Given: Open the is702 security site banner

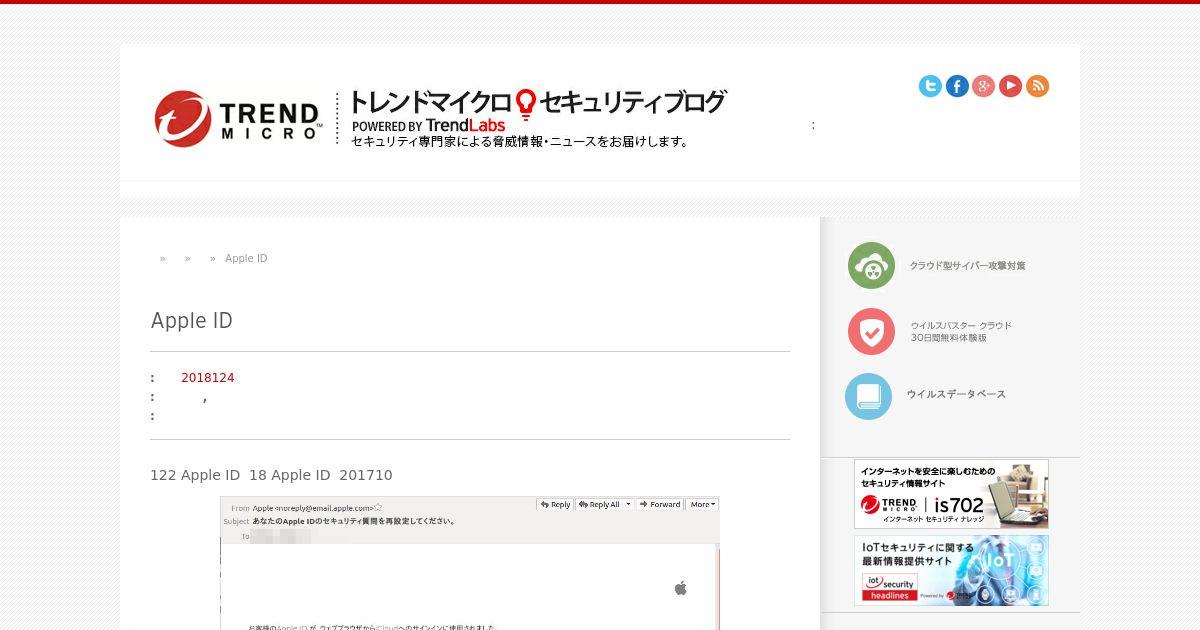Looking at the screenshot, I should [x=951, y=494].
